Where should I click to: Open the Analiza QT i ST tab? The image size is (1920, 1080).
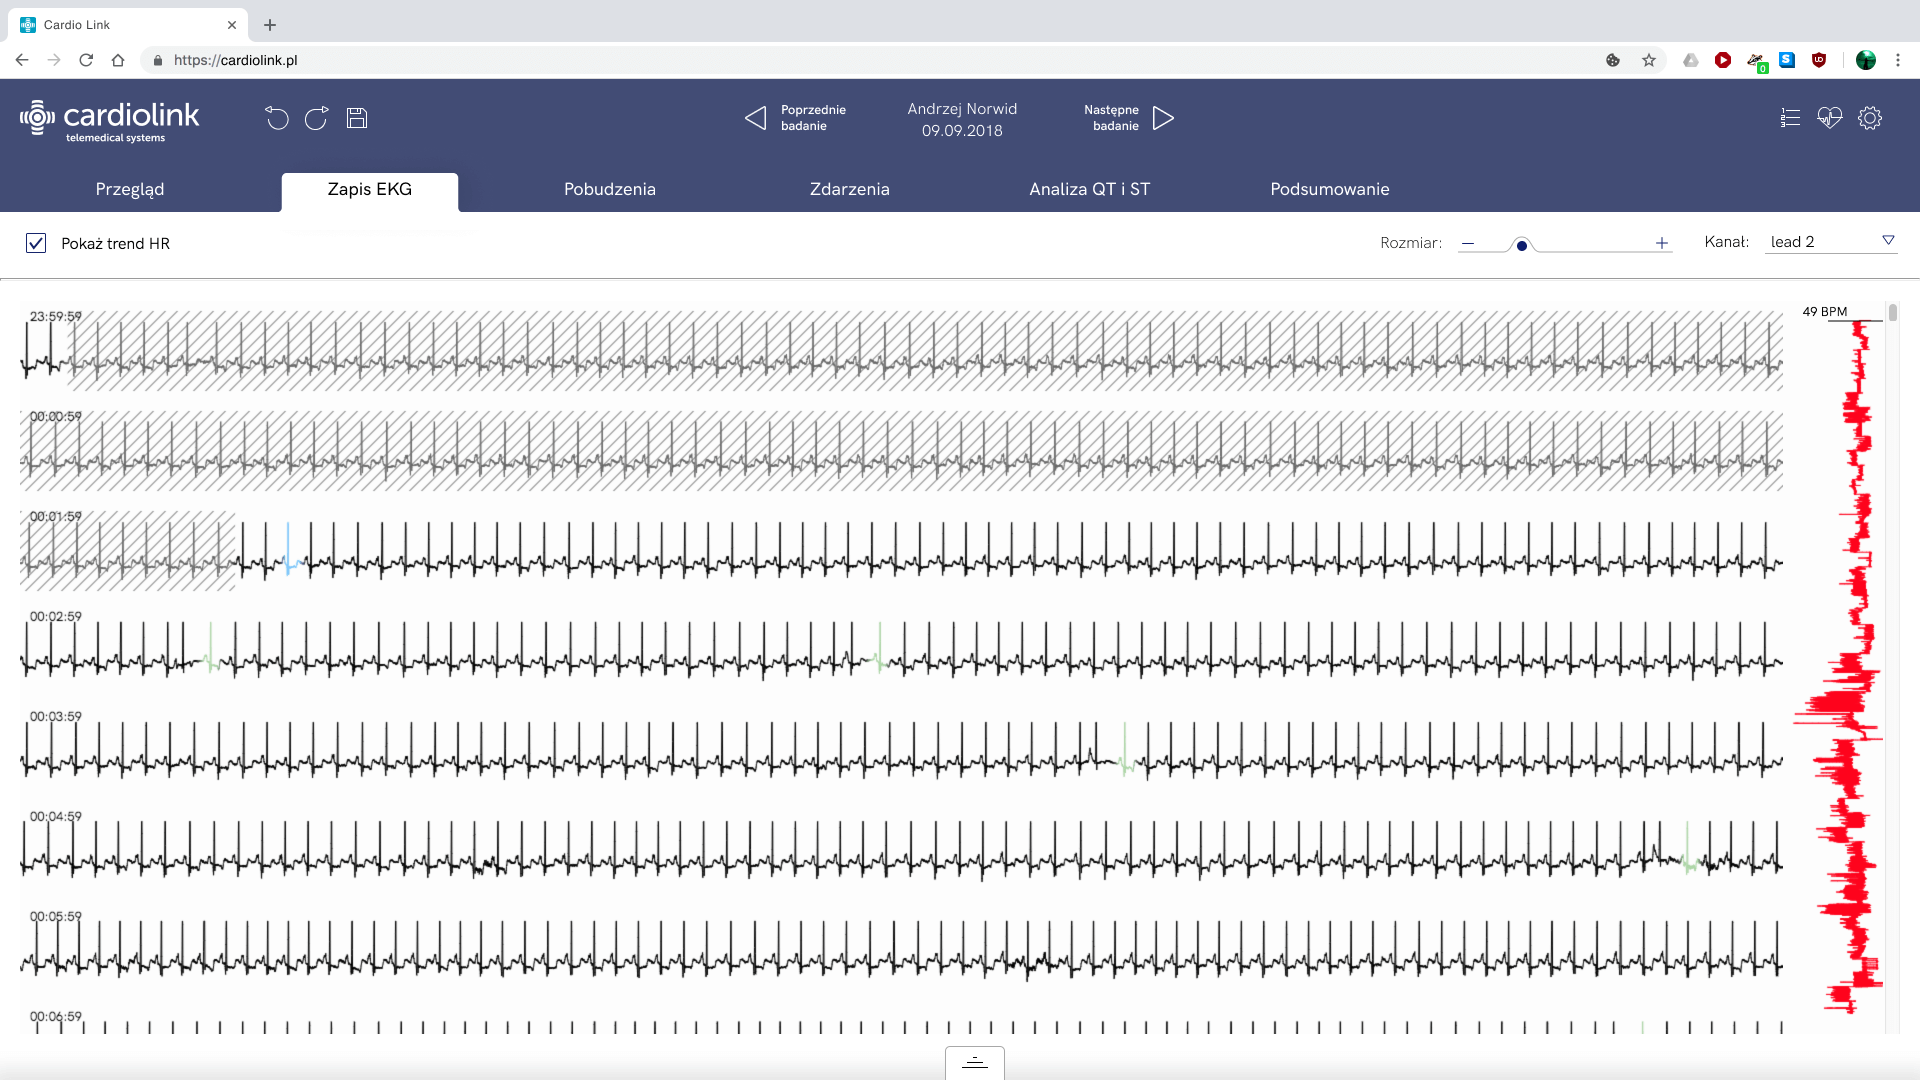tap(1089, 189)
